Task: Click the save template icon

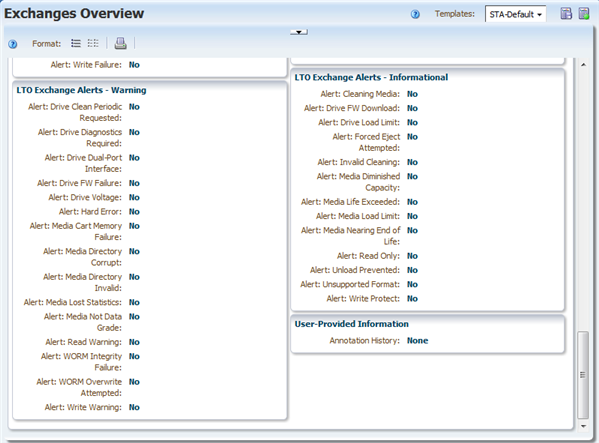Action: [x=566, y=13]
